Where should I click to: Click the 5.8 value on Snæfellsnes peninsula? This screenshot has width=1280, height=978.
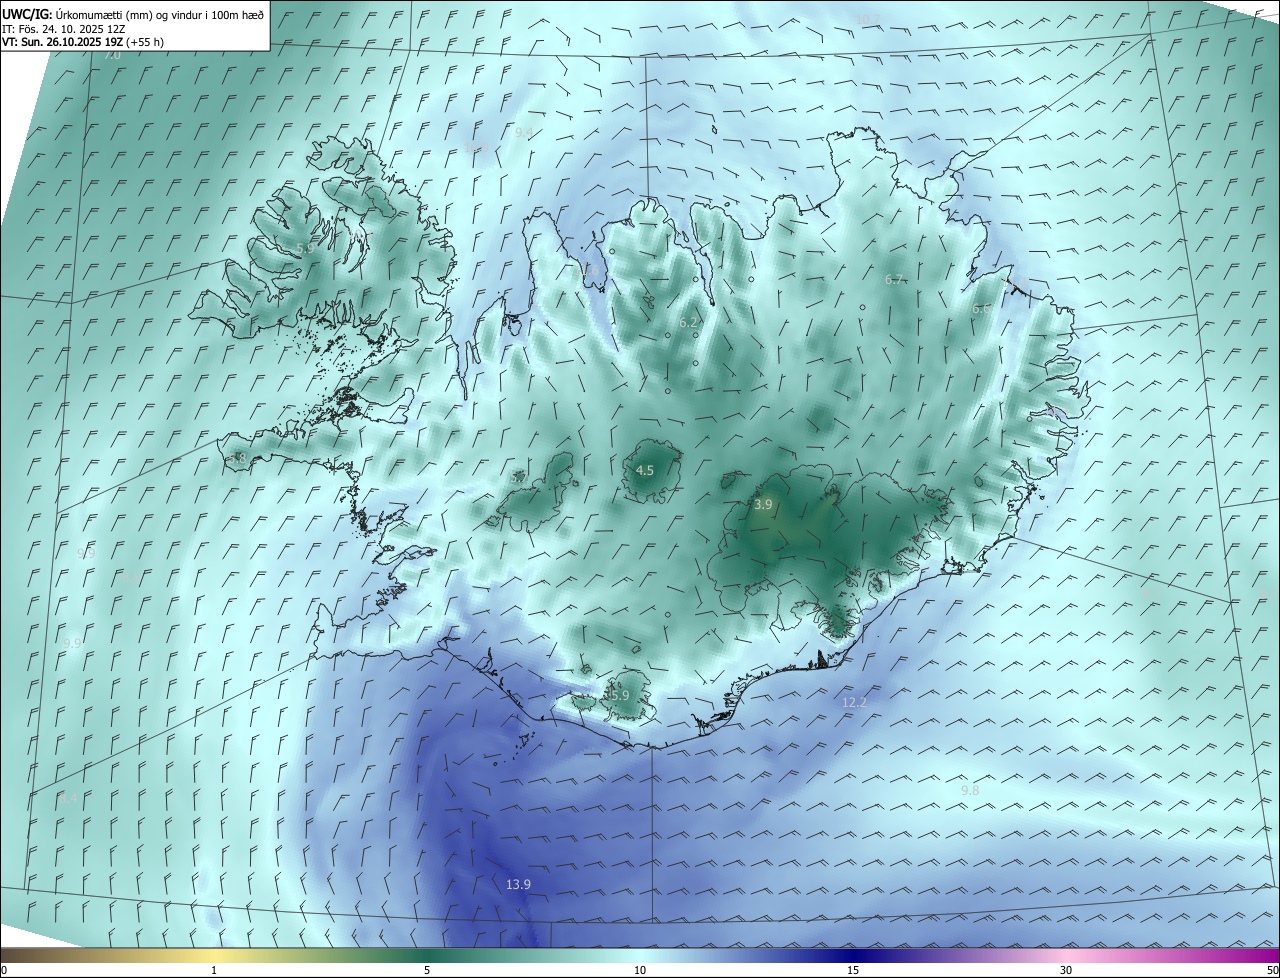pyautogui.click(x=237, y=458)
